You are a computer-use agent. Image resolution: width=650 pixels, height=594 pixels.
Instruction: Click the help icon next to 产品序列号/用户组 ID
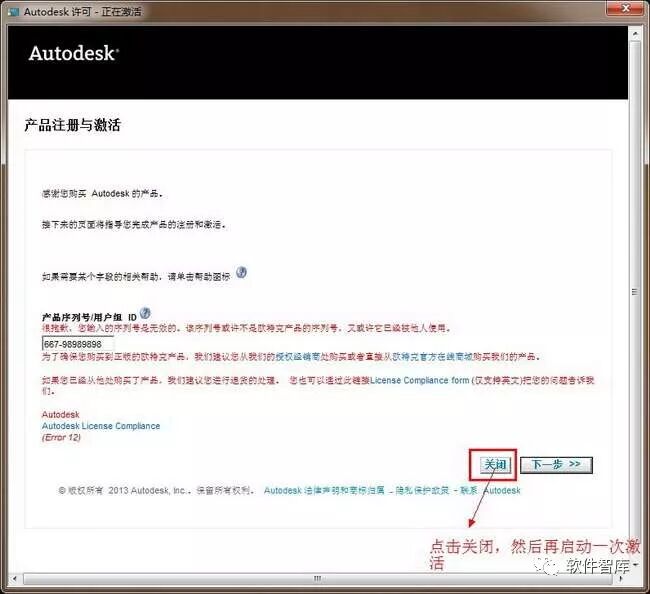click(145, 313)
